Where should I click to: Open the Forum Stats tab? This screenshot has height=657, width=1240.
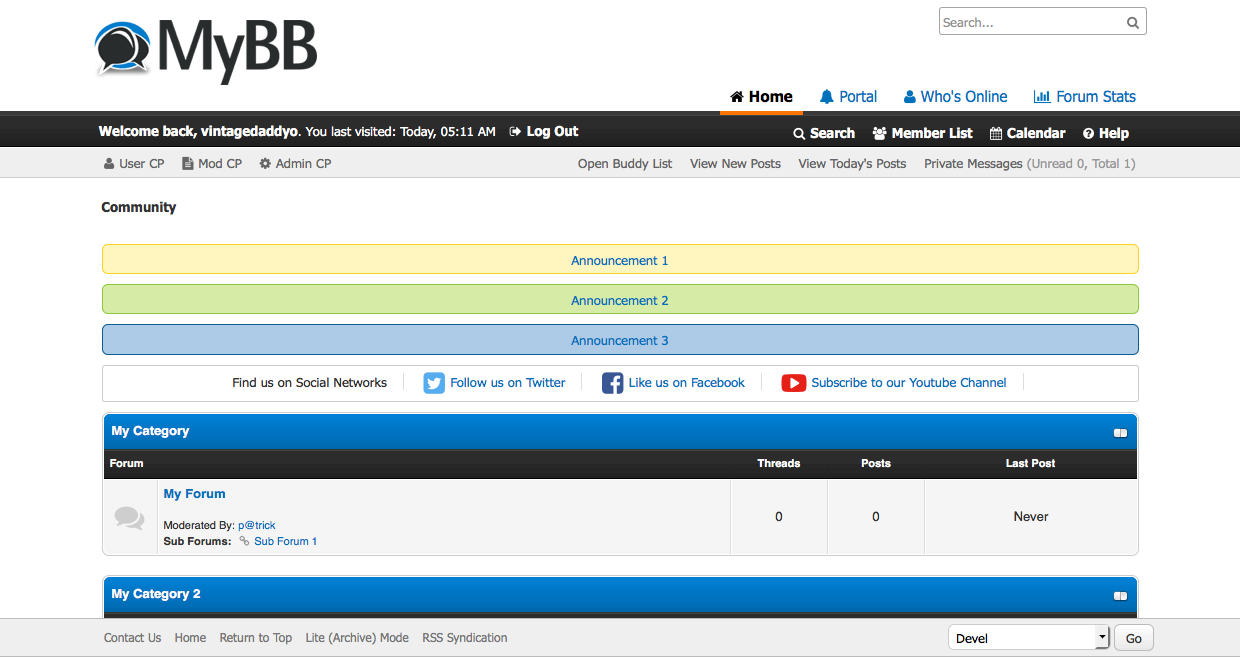(1085, 97)
